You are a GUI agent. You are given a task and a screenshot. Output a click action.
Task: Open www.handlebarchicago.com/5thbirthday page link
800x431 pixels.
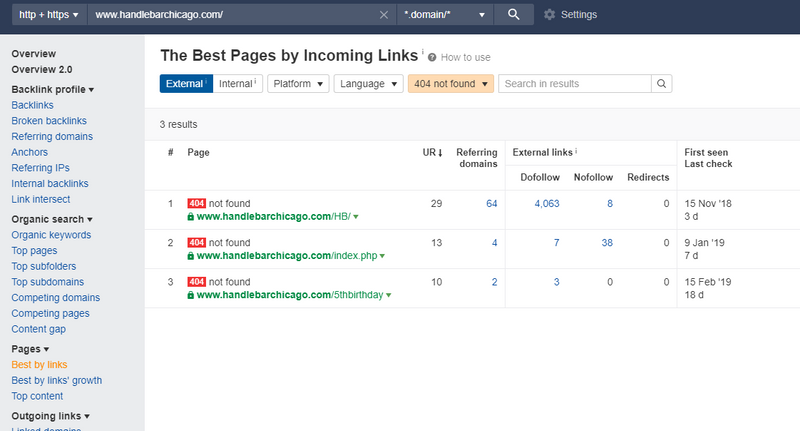tap(290, 295)
